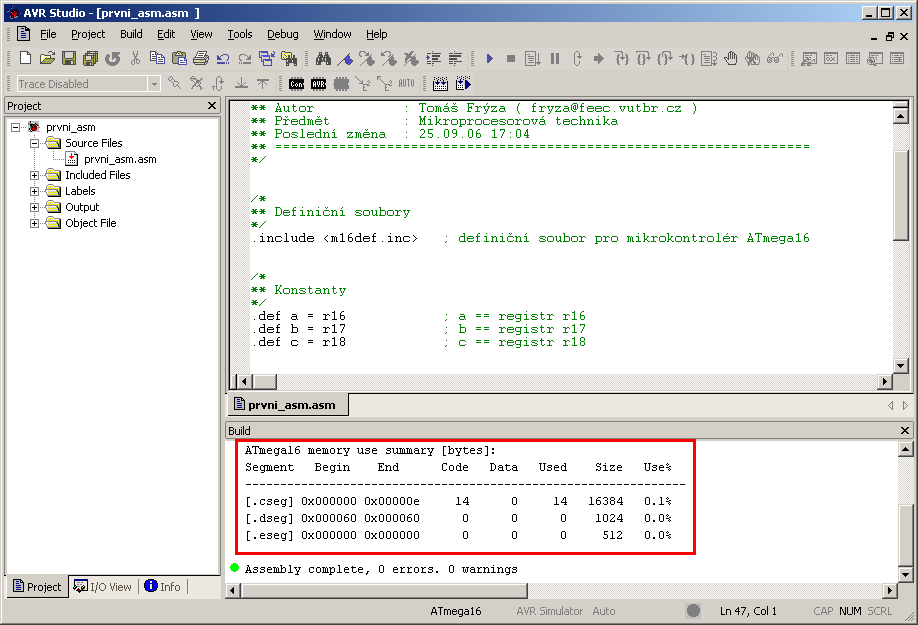The image size is (918, 625).
Task: Undo the last edit with the Undo arrow
Action: click(222, 58)
